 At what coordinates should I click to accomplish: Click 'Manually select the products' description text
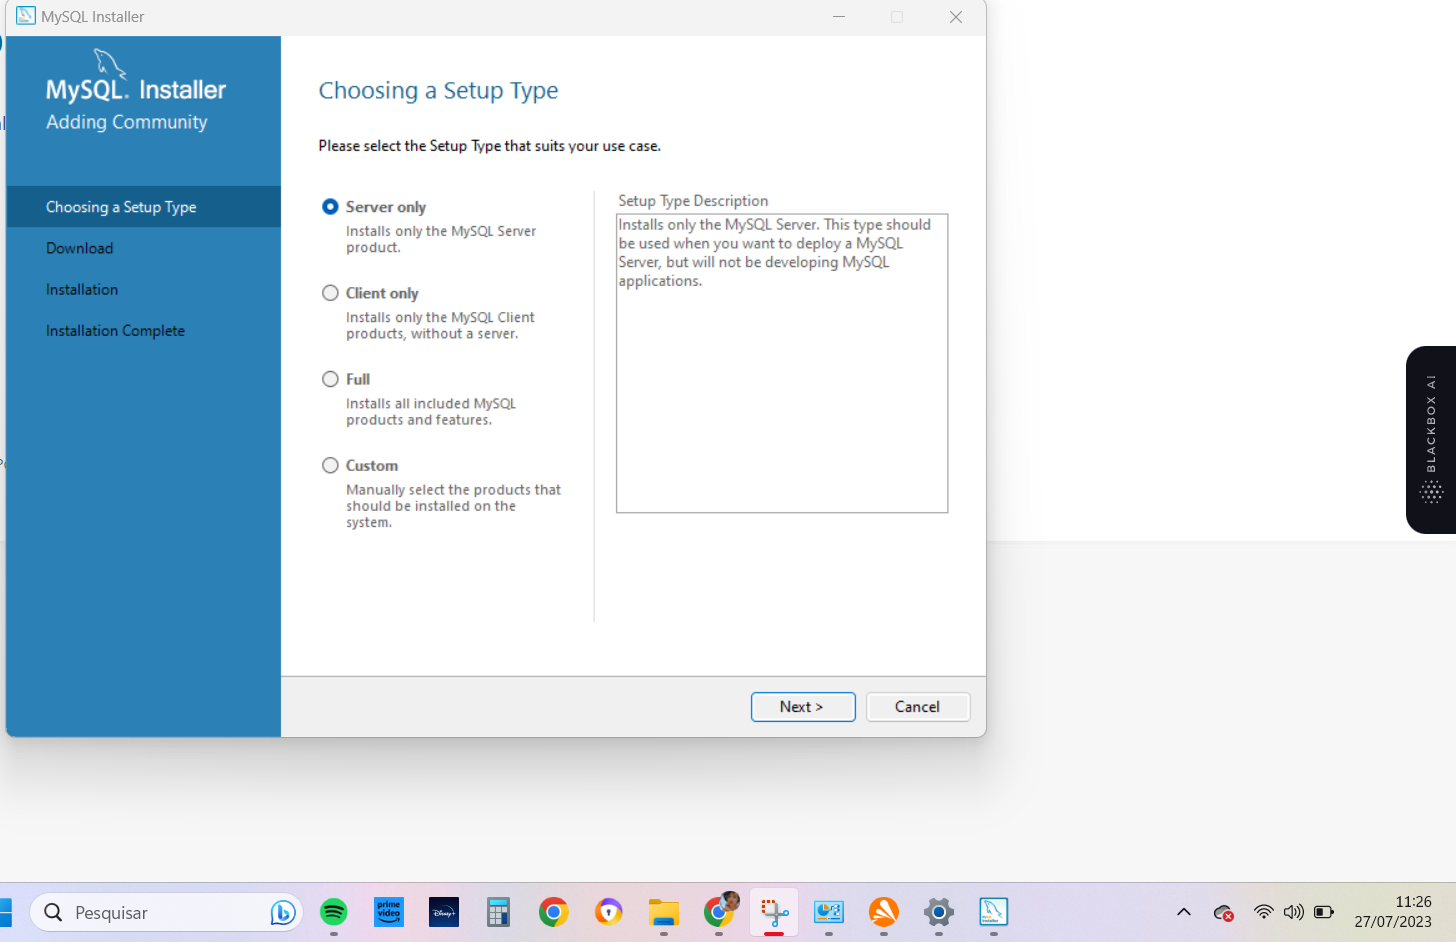pyautogui.click(x=453, y=506)
